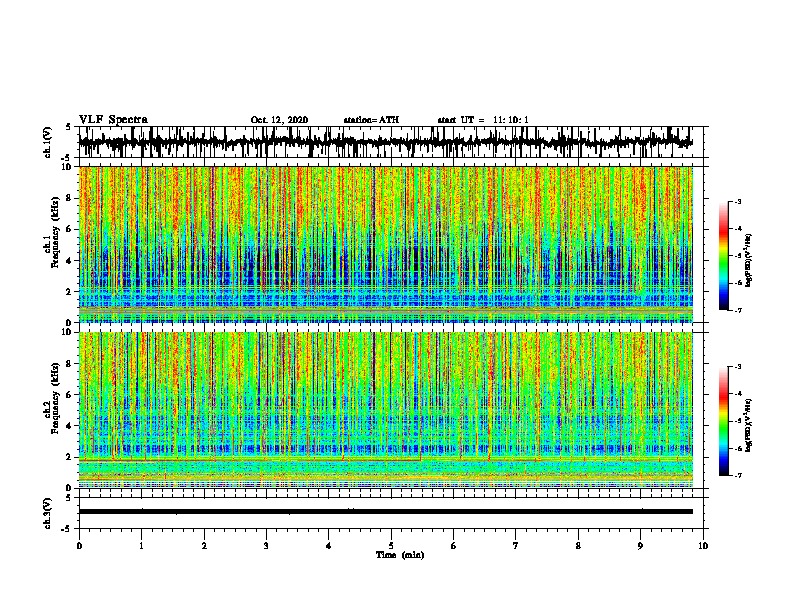Click inside the ch.1 spectrogram panel
This screenshot has width=792, height=612.
(x=385, y=244)
